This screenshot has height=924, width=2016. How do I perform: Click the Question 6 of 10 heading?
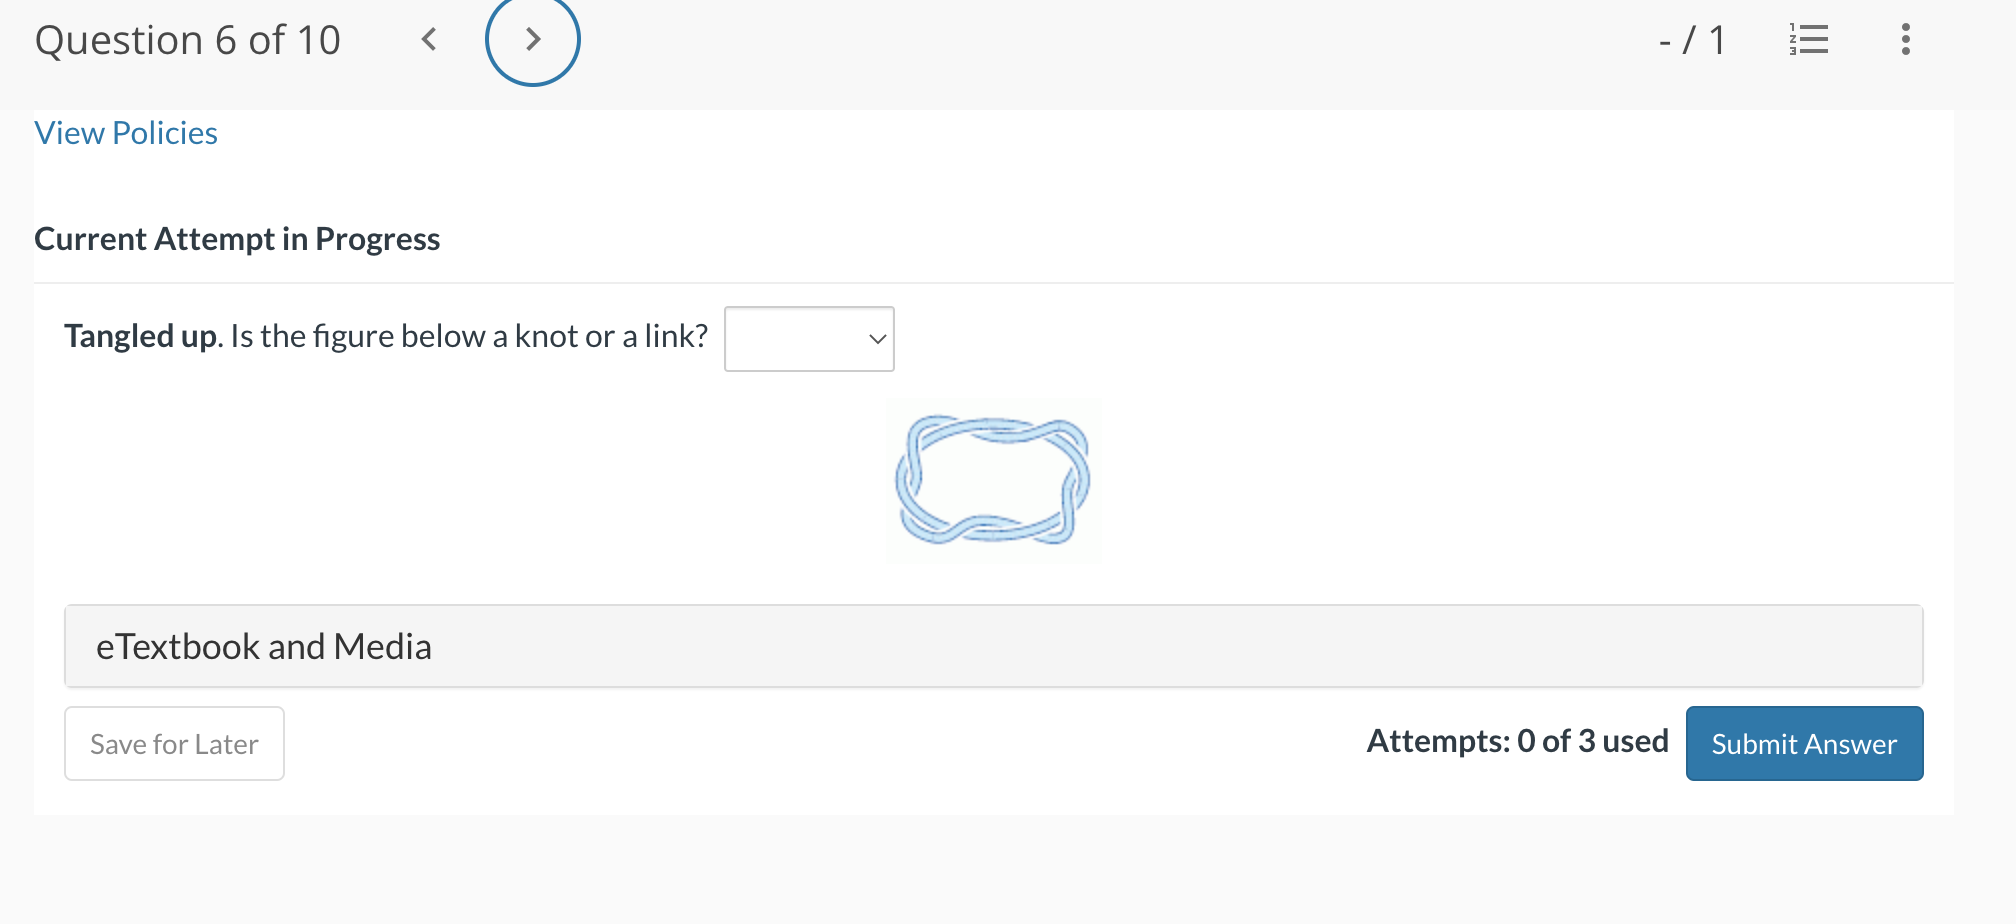(x=189, y=40)
